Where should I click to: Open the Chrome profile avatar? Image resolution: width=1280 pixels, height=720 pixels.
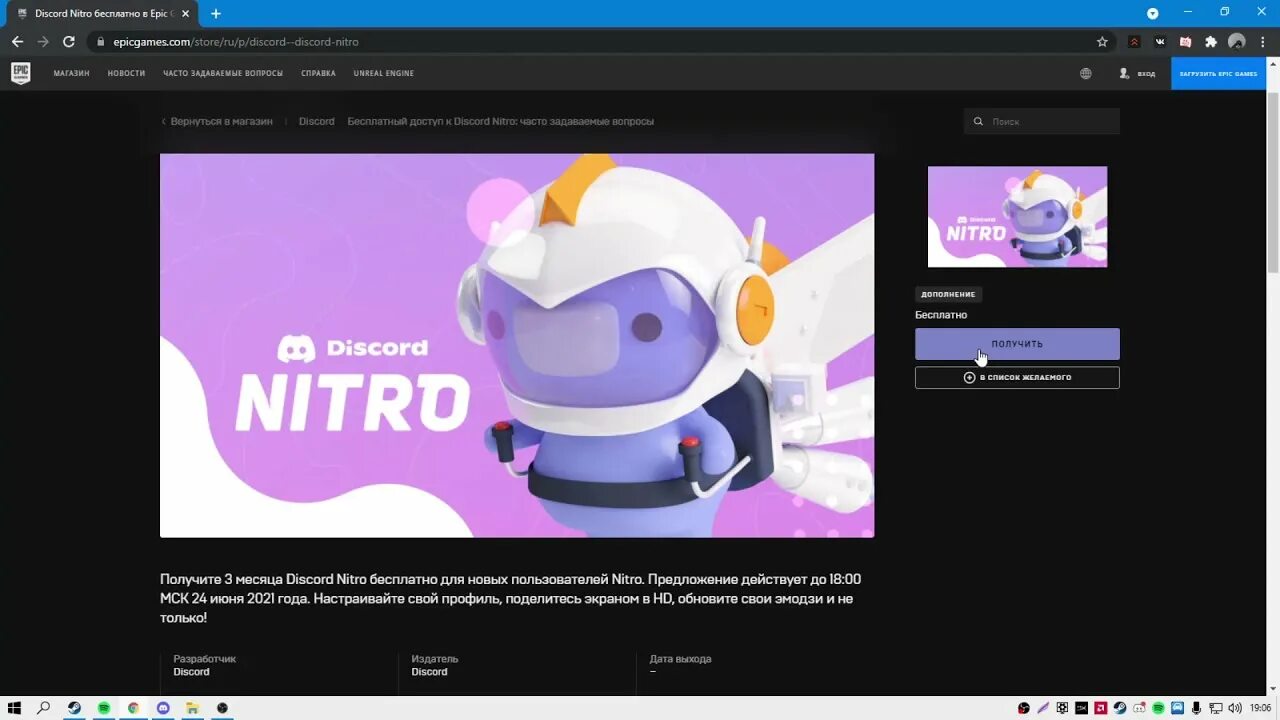click(1237, 42)
